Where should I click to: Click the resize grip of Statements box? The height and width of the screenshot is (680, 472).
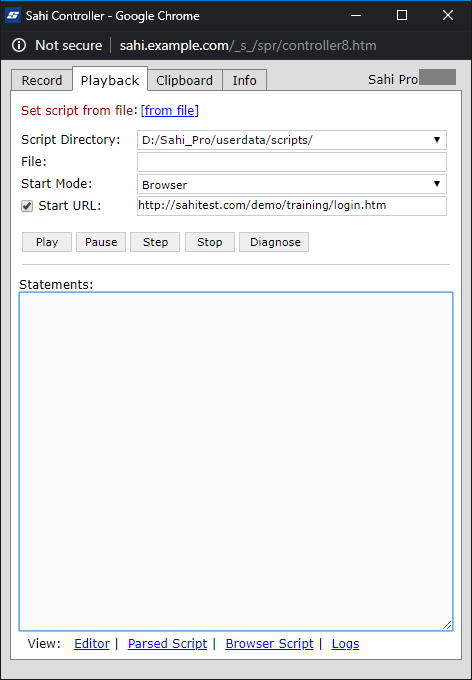click(x=447, y=625)
